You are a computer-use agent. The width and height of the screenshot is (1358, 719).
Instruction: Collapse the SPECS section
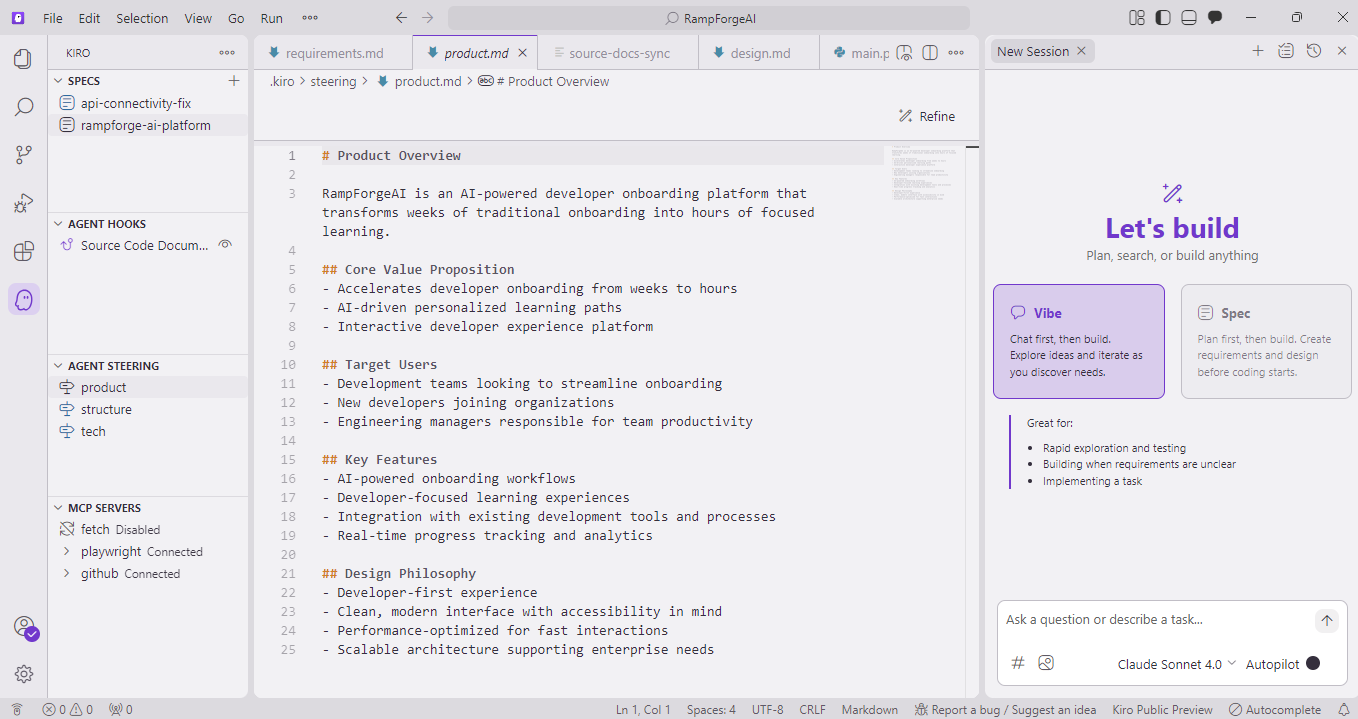tap(58, 81)
